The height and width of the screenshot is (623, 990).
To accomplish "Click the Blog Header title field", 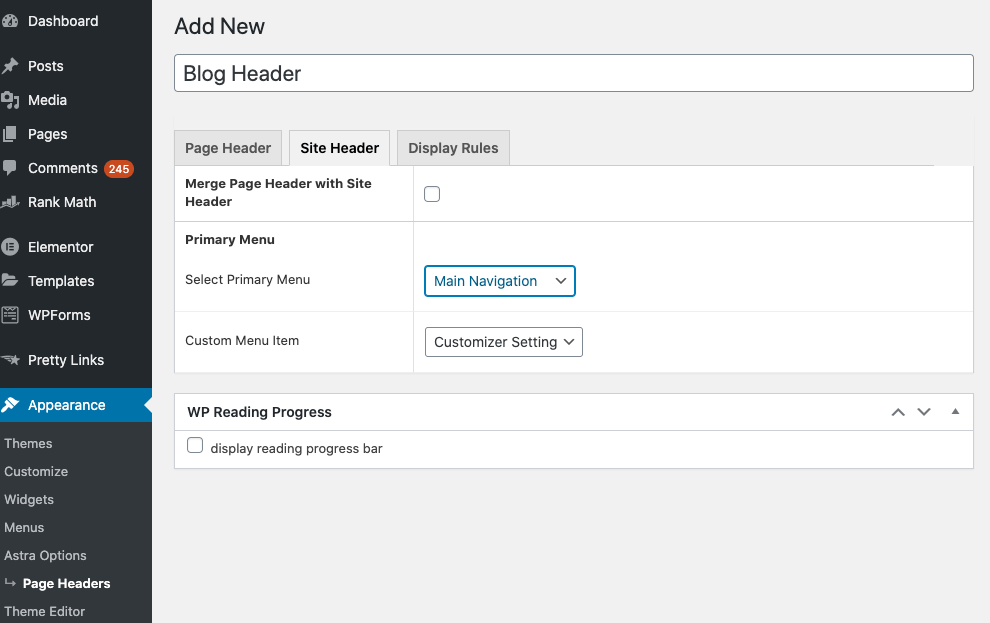I will coord(574,73).
